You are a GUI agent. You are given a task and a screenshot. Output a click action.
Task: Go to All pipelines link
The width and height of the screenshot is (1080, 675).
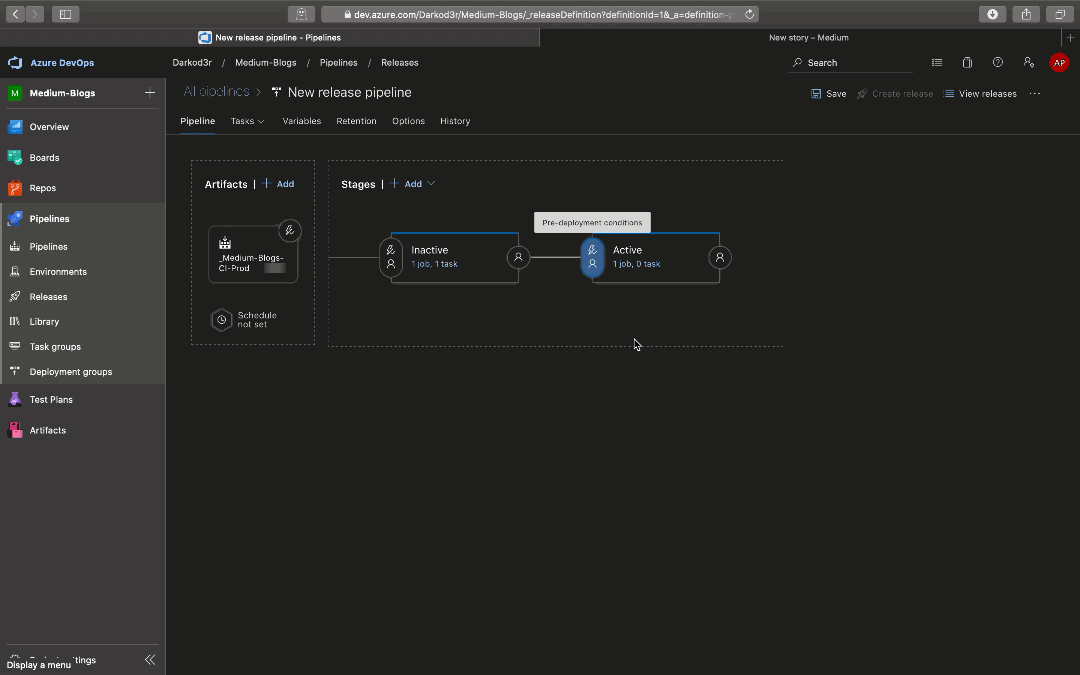tap(216, 92)
